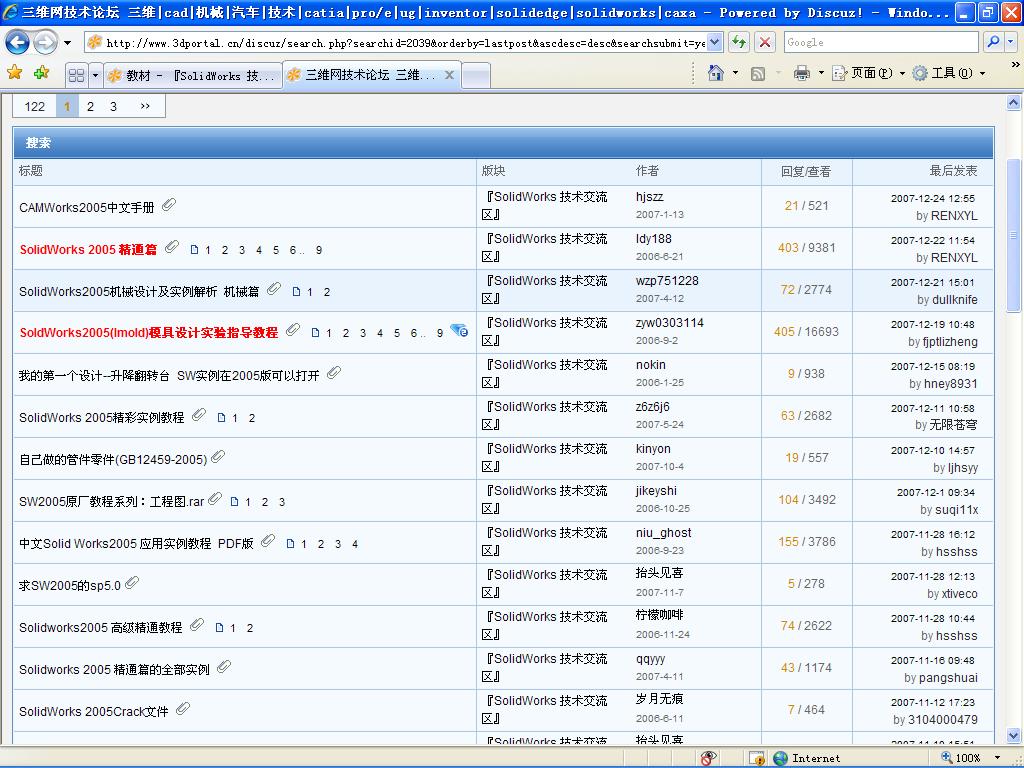
Task: Click the Refresh page icon
Action: pyautogui.click(x=739, y=42)
